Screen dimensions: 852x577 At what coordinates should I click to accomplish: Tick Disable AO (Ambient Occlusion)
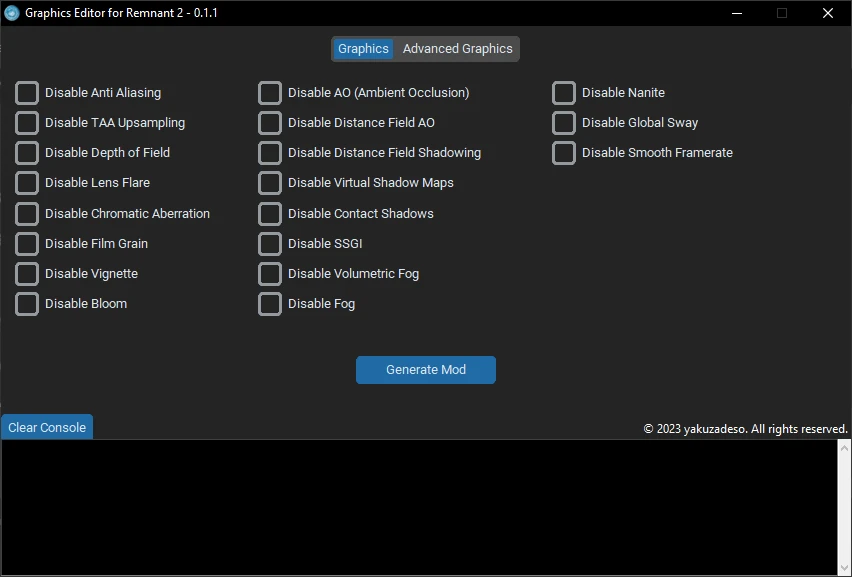[270, 93]
